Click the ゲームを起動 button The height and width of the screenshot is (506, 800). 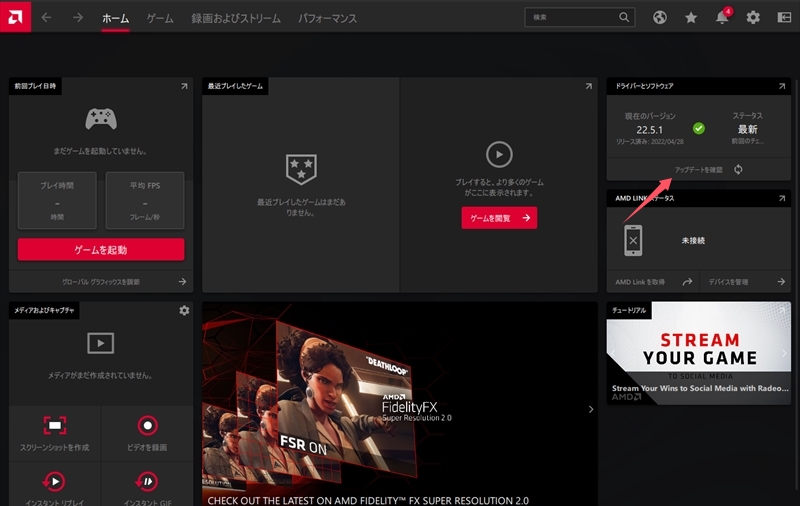pos(101,249)
